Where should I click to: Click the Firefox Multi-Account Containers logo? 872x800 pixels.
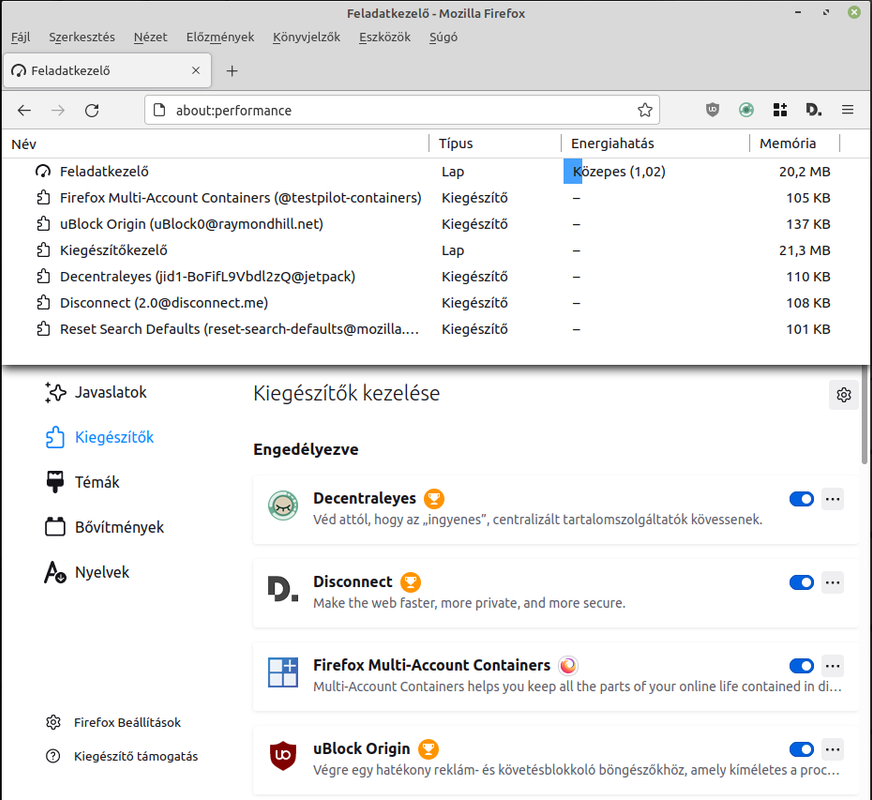tap(283, 672)
